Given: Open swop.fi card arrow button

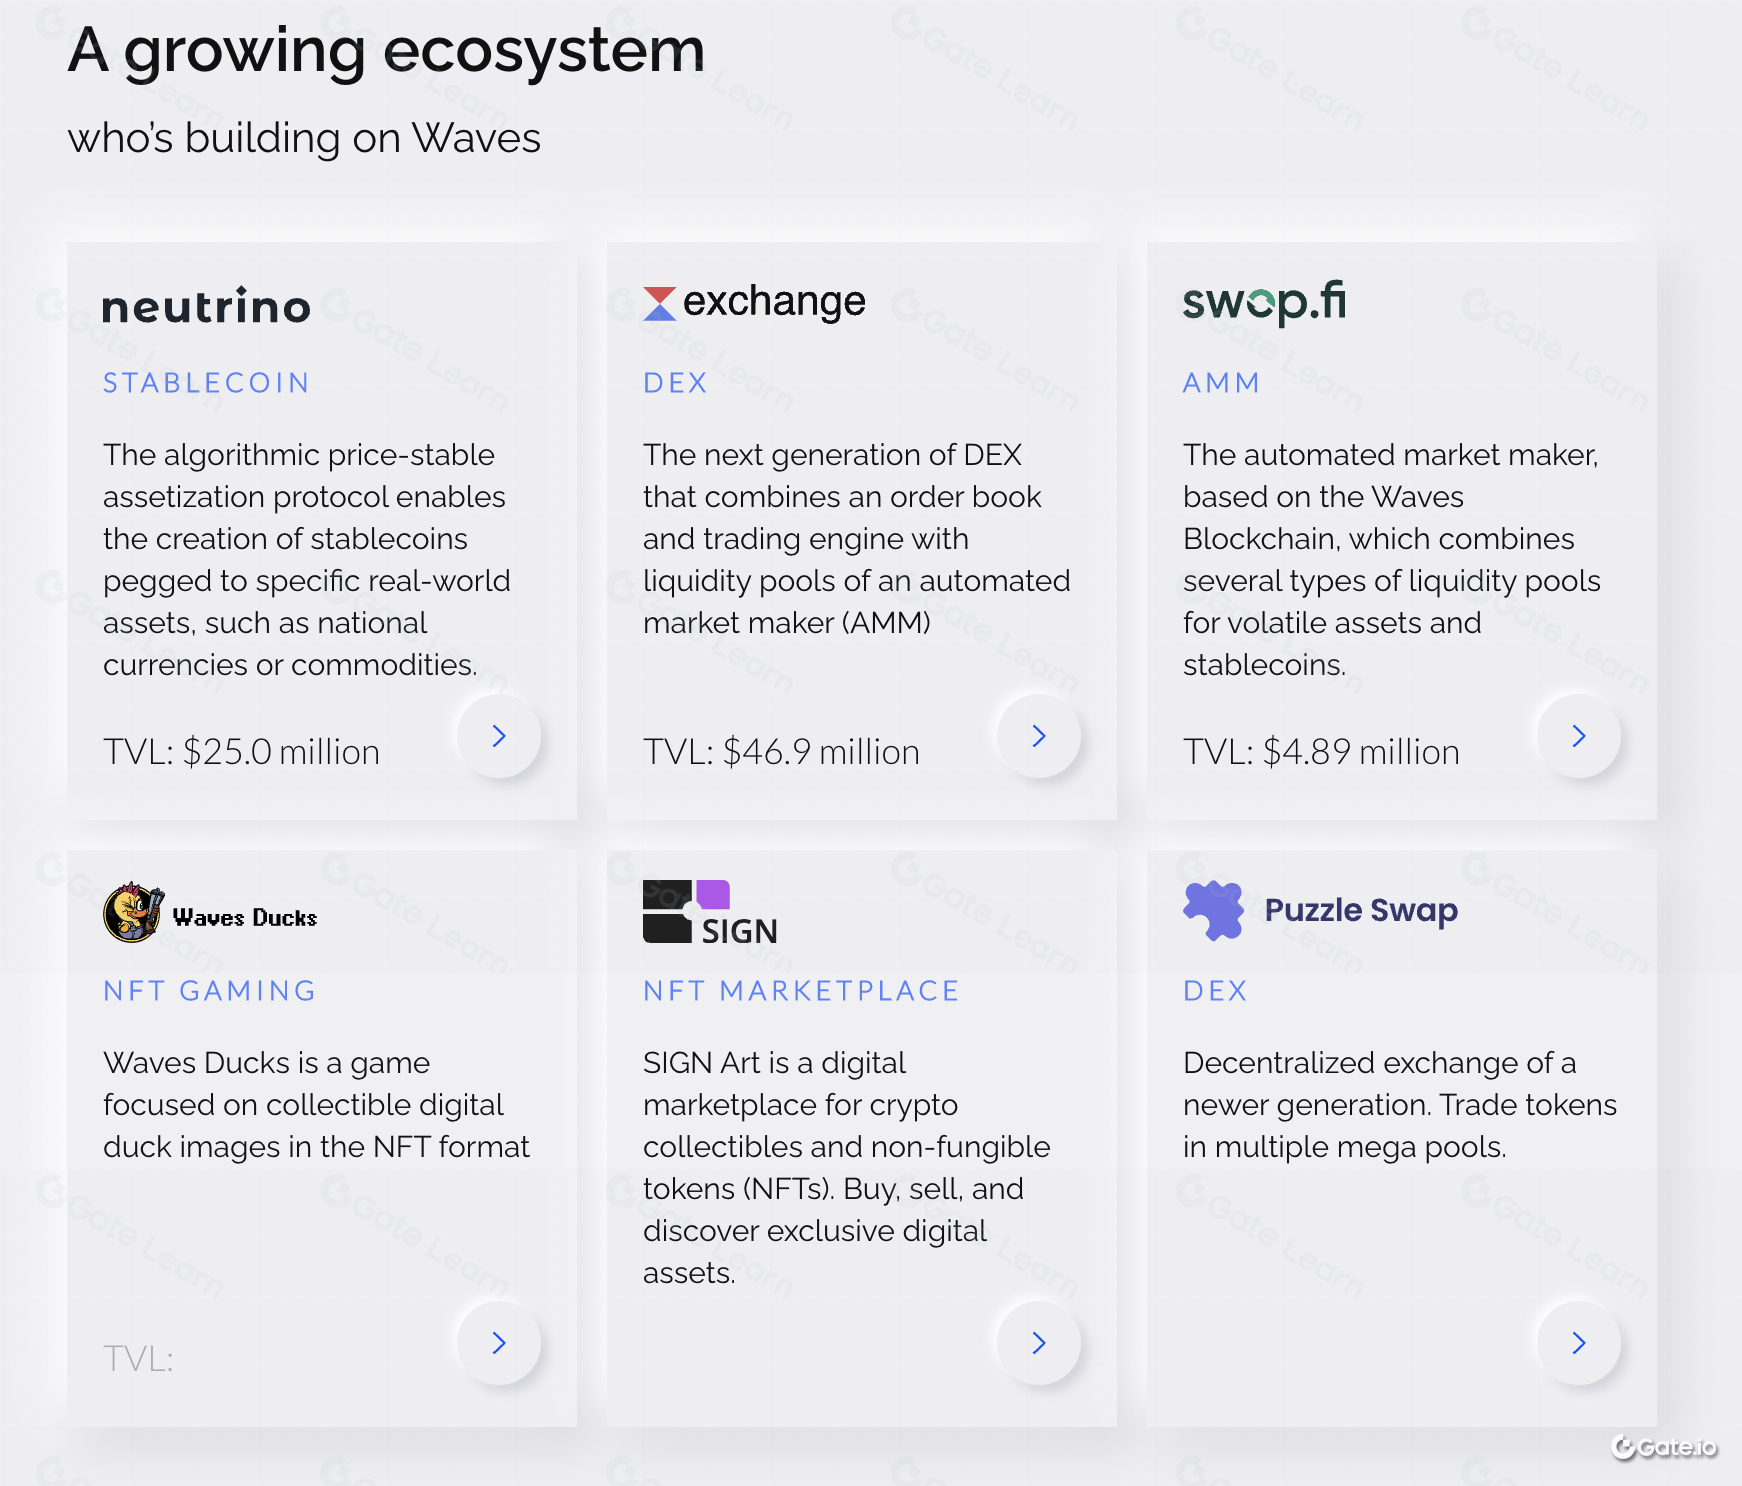Looking at the screenshot, I should (x=1579, y=737).
